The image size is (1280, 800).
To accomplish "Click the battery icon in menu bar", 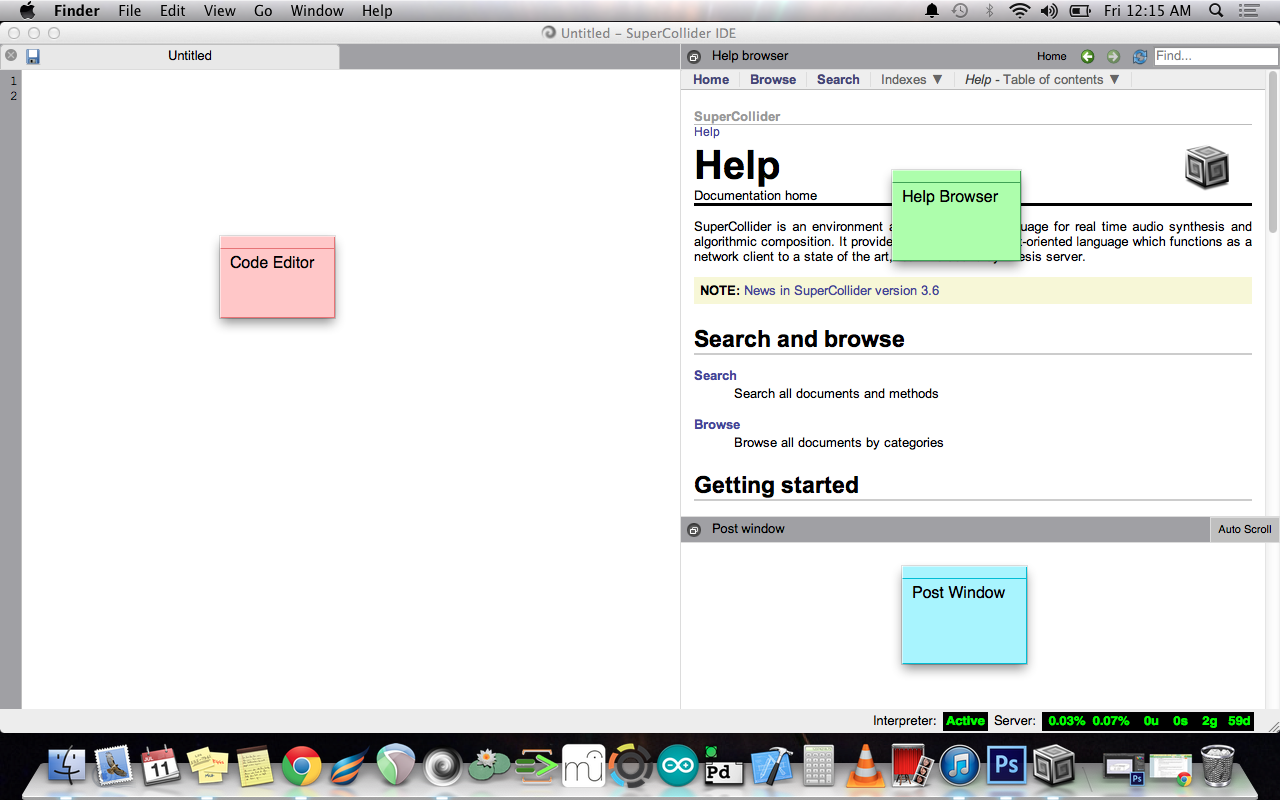I will [x=1080, y=11].
